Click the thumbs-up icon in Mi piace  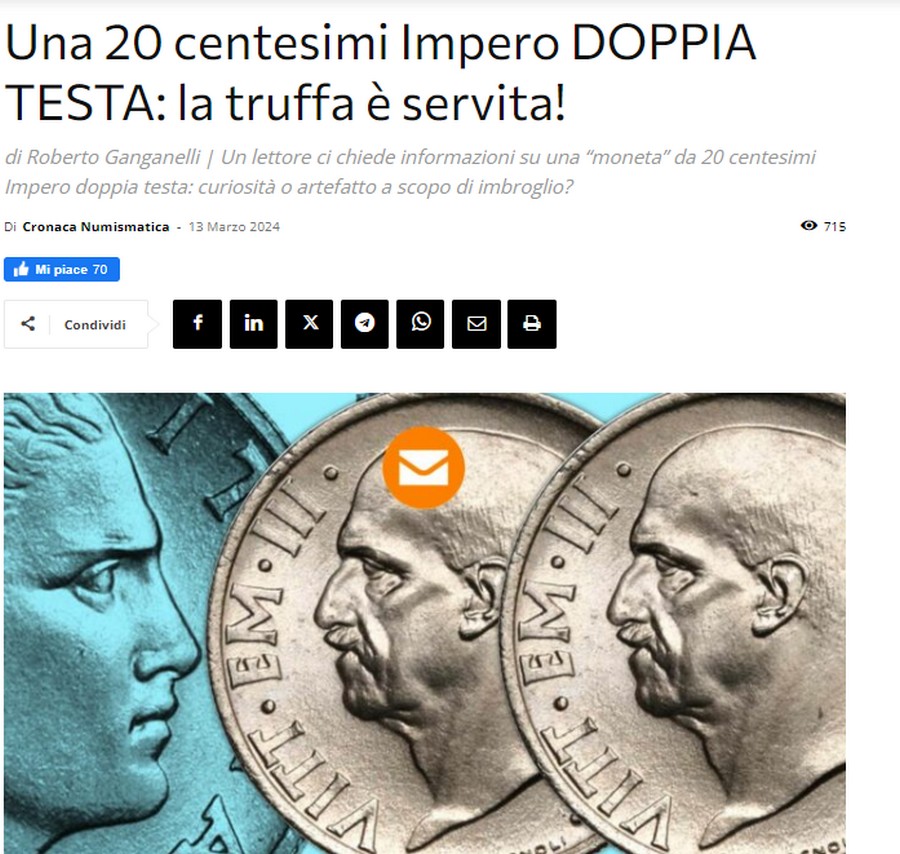pyautogui.click(x=21, y=269)
